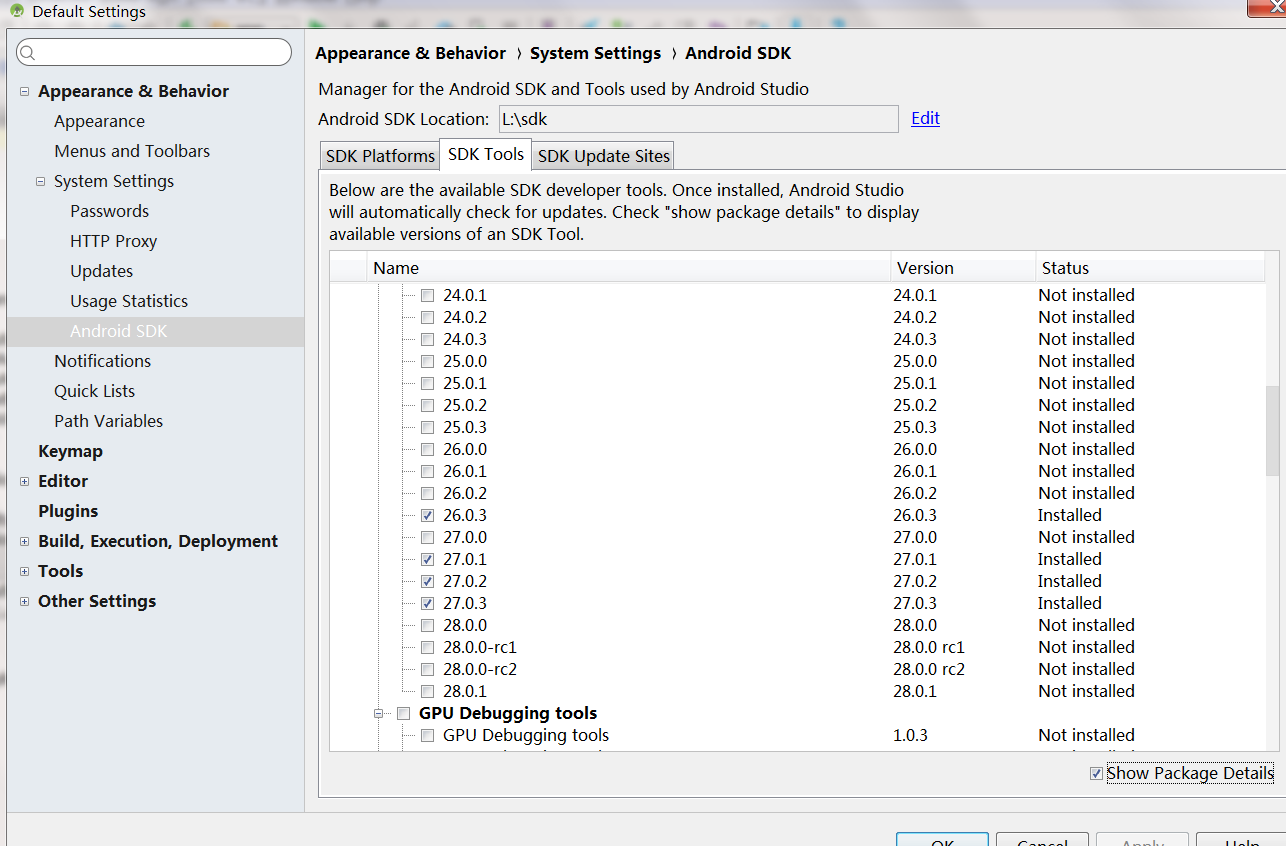Image resolution: width=1286 pixels, height=846 pixels.
Task: Sort by the Status column header
Action: point(1150,268)
